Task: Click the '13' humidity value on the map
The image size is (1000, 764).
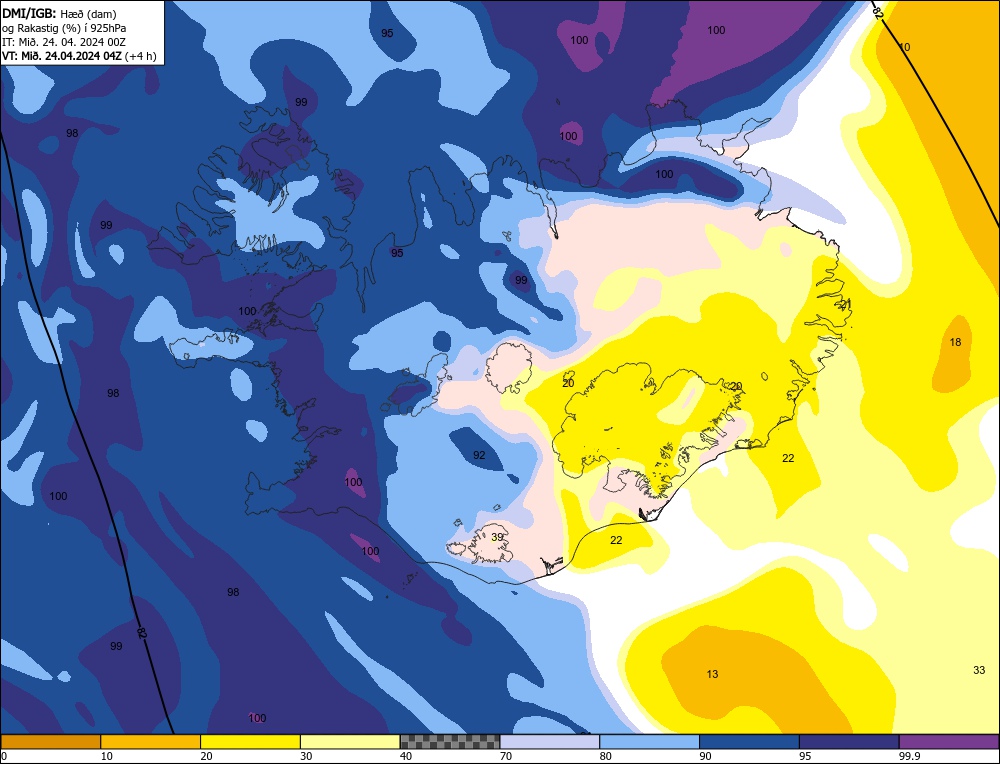Action: (x=712, y=674)
